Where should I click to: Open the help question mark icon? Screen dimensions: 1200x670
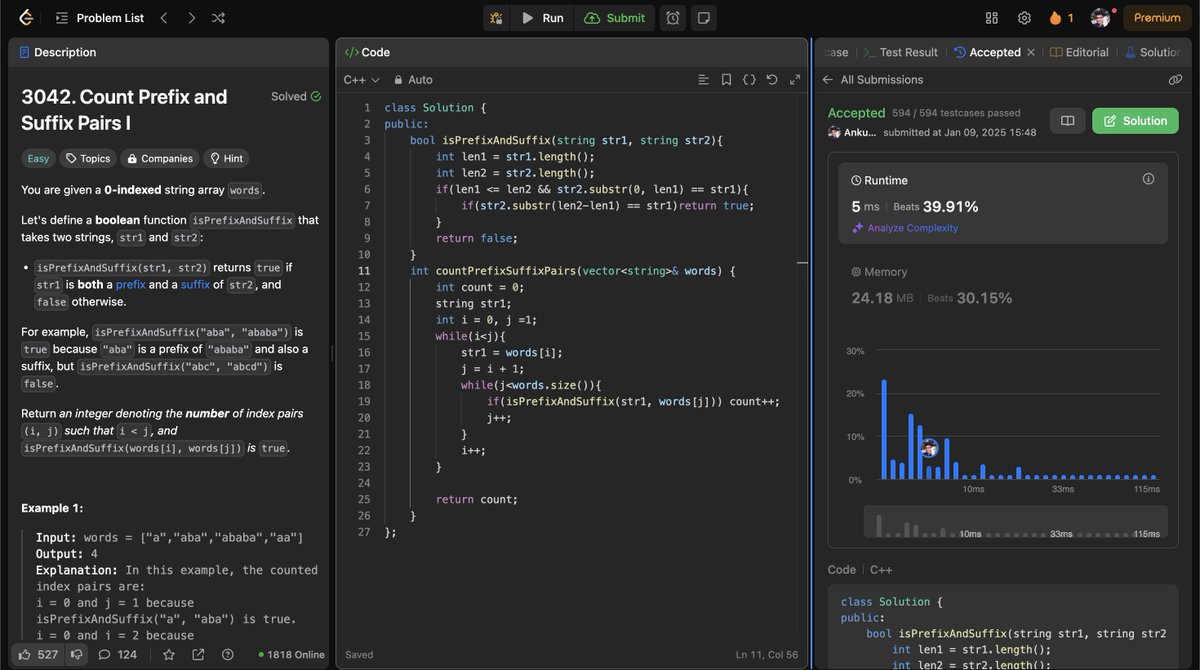pos(228,654)
